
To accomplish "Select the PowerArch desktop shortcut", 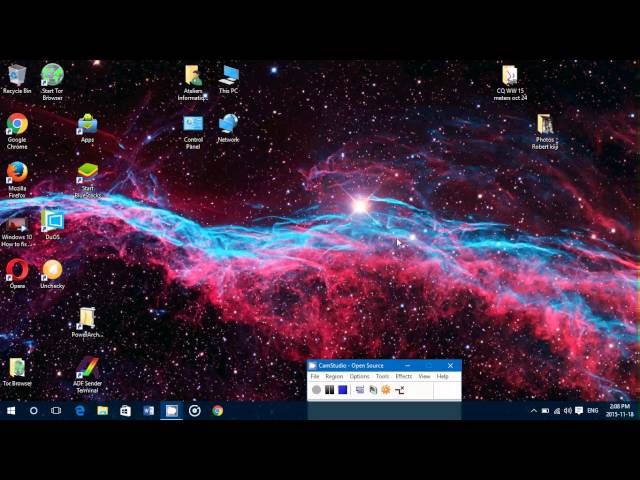I will tap(87, 322).
